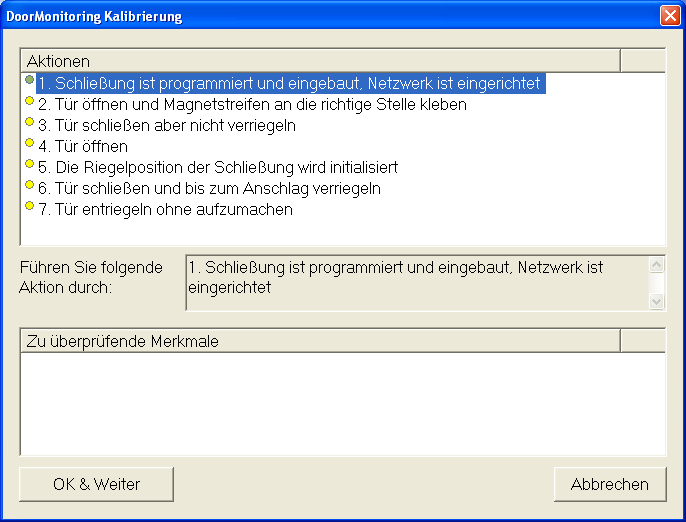This screenshot has height=522, width=686.
Task: Click yellow dot next to step 7 entriegeln
Action: (x=29, y=206)
